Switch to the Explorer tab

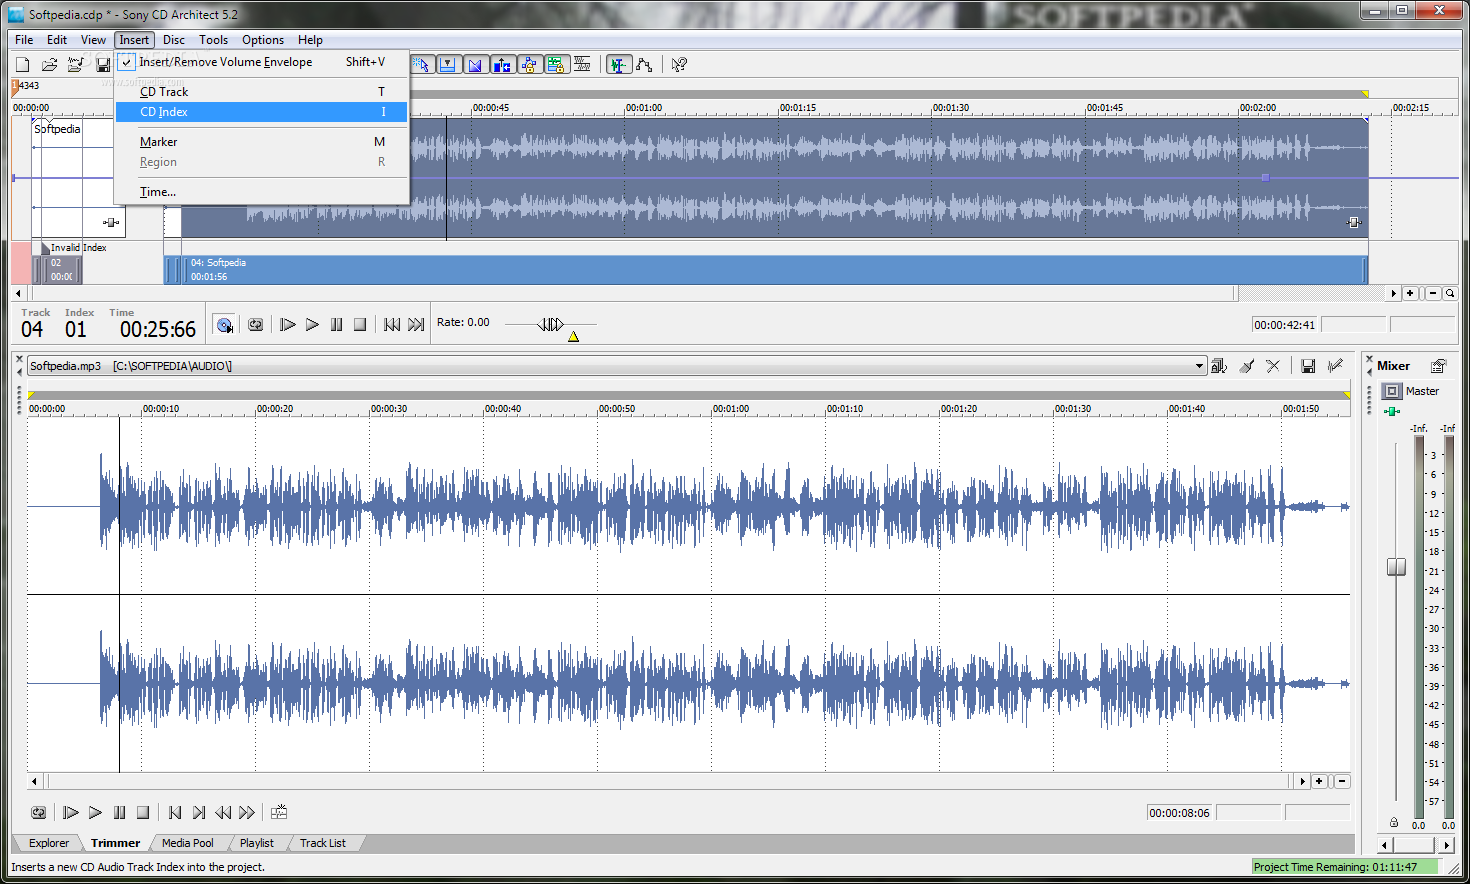coord(49,843)
